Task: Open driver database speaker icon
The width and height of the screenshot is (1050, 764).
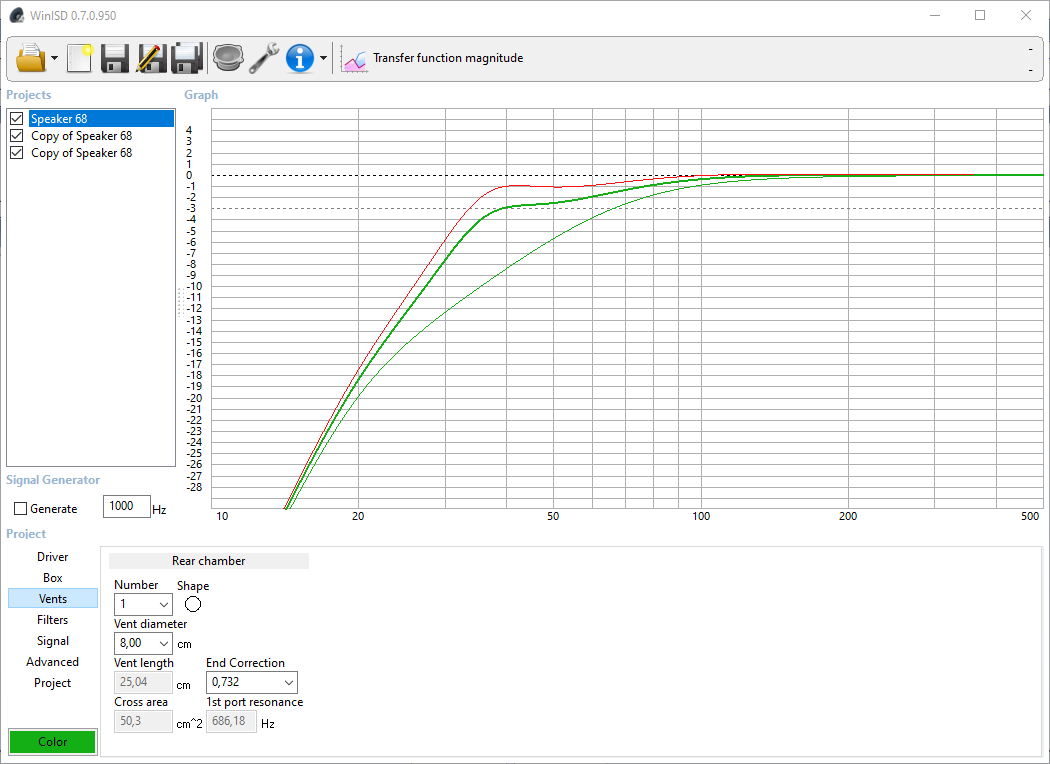Action: 228,58
